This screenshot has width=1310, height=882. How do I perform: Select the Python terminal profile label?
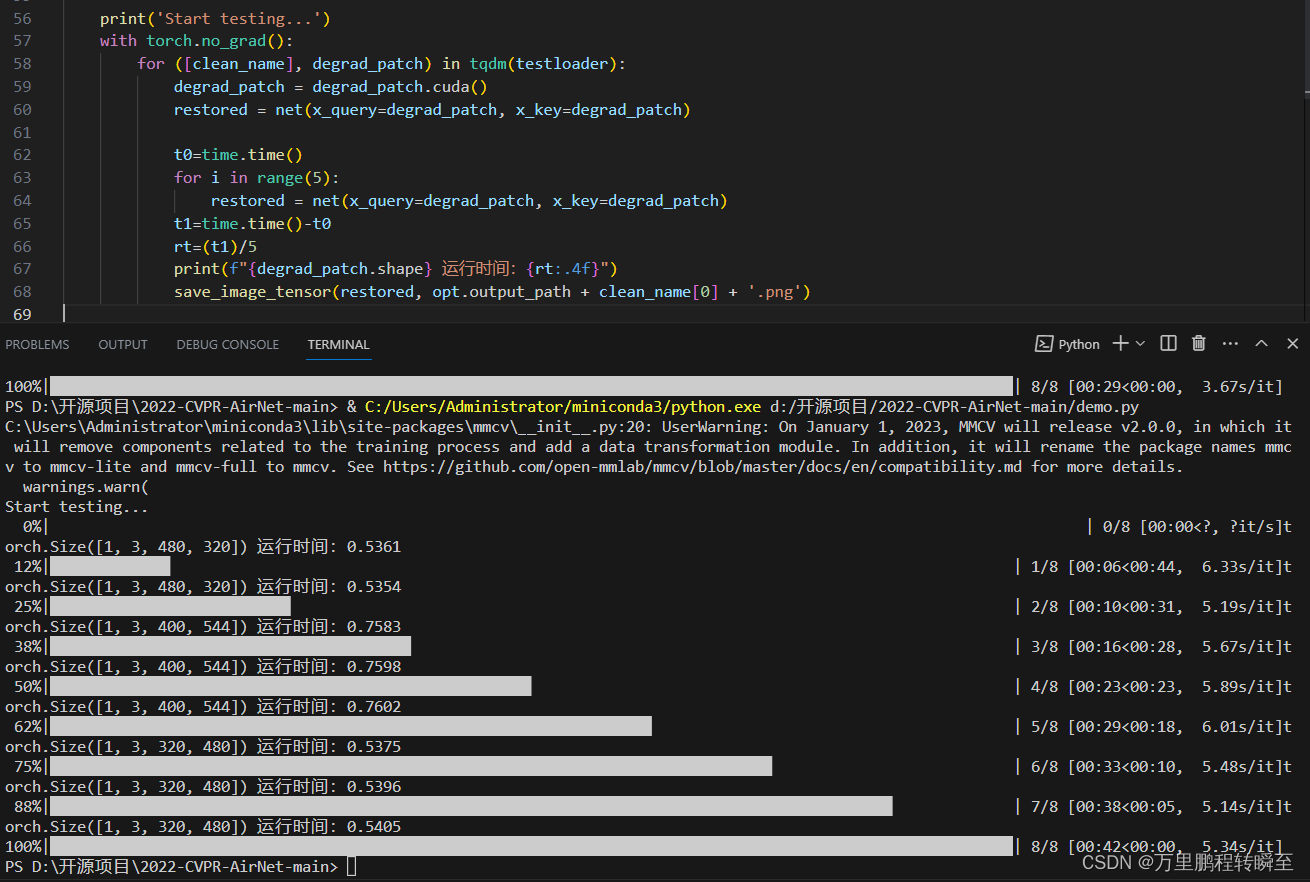pyautogui.click(x=1079, y=344)
